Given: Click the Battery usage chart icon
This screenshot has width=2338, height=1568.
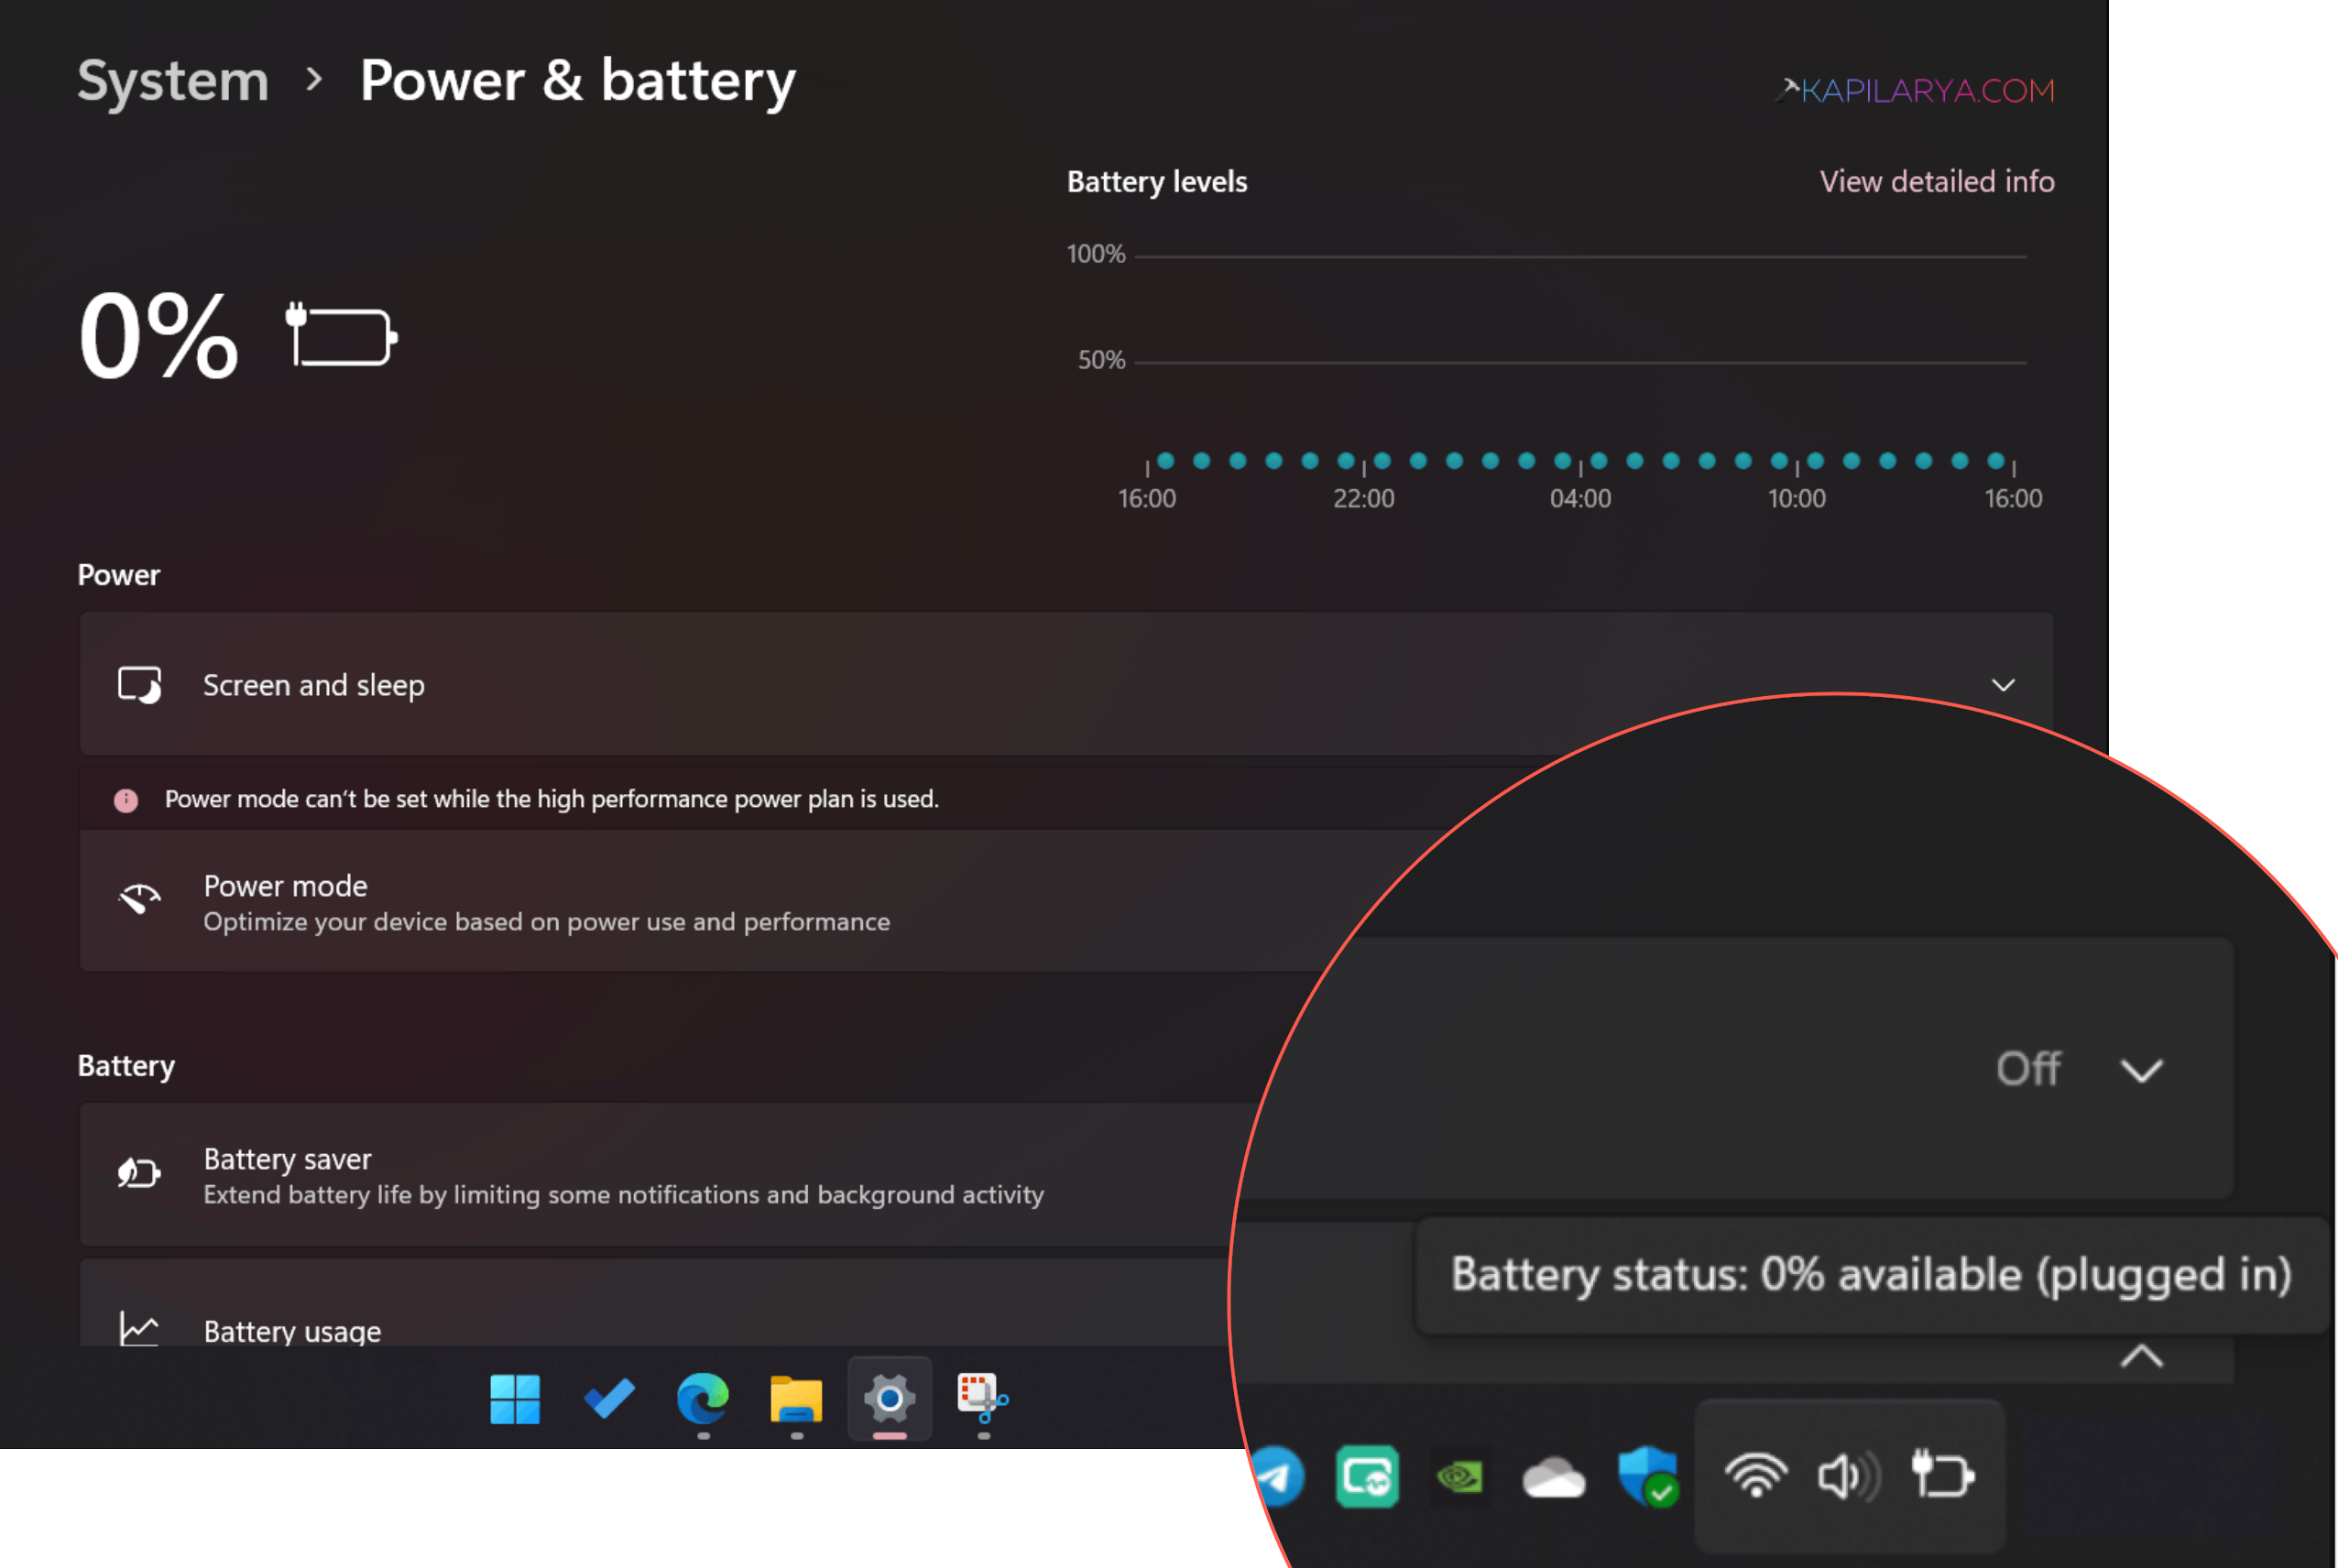Looking at the screenshot, I should coord(139,1329).
